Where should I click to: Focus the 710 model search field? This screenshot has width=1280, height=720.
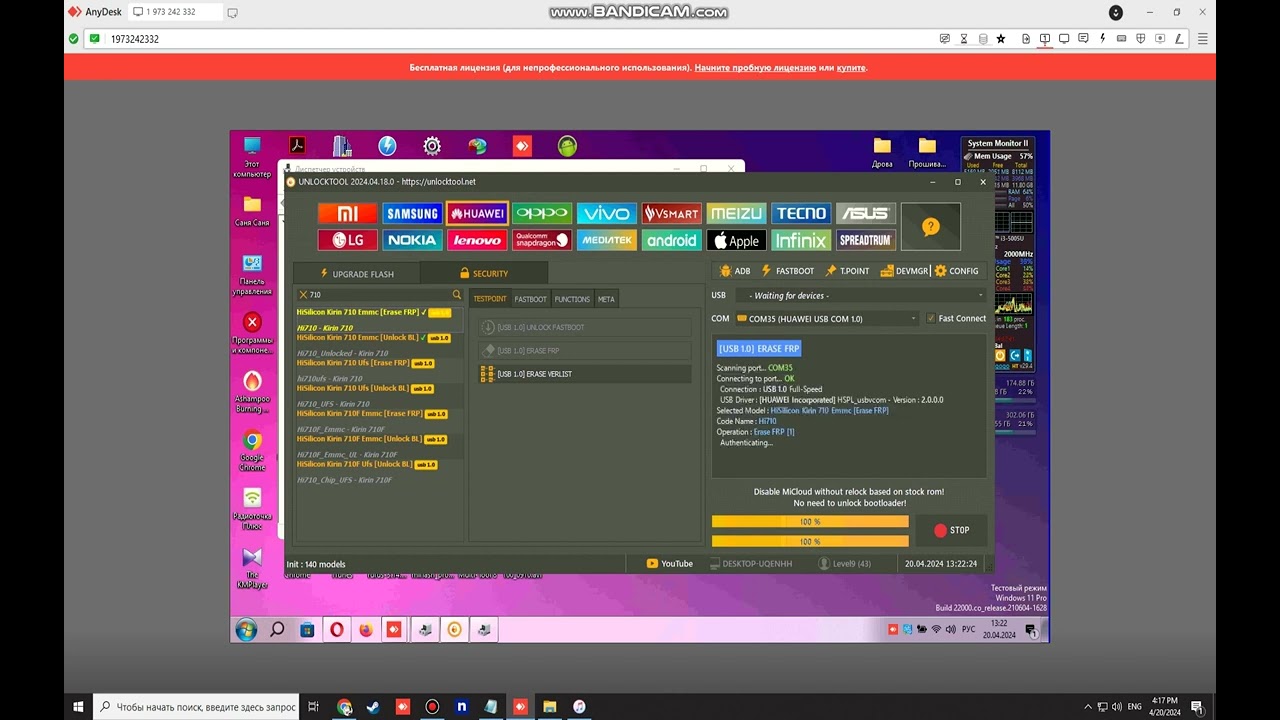click(x=380, y=295)
